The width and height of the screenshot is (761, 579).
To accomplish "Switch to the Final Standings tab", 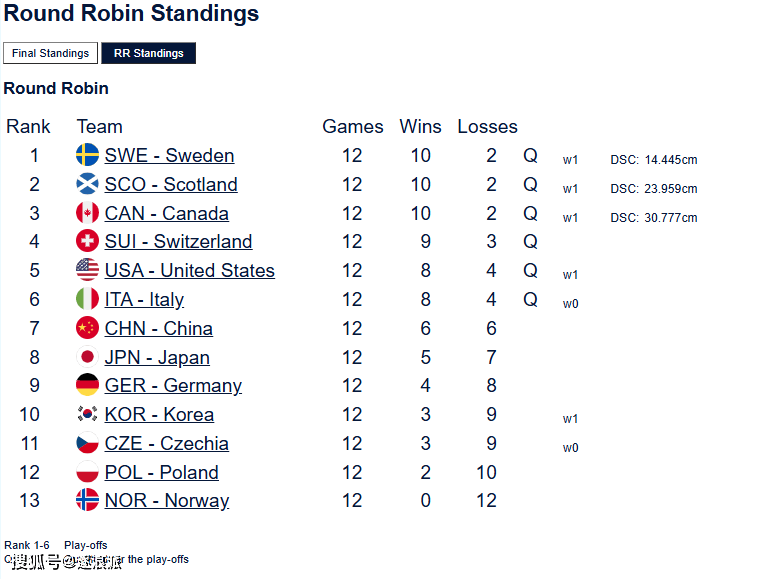I will pos(51,53).
